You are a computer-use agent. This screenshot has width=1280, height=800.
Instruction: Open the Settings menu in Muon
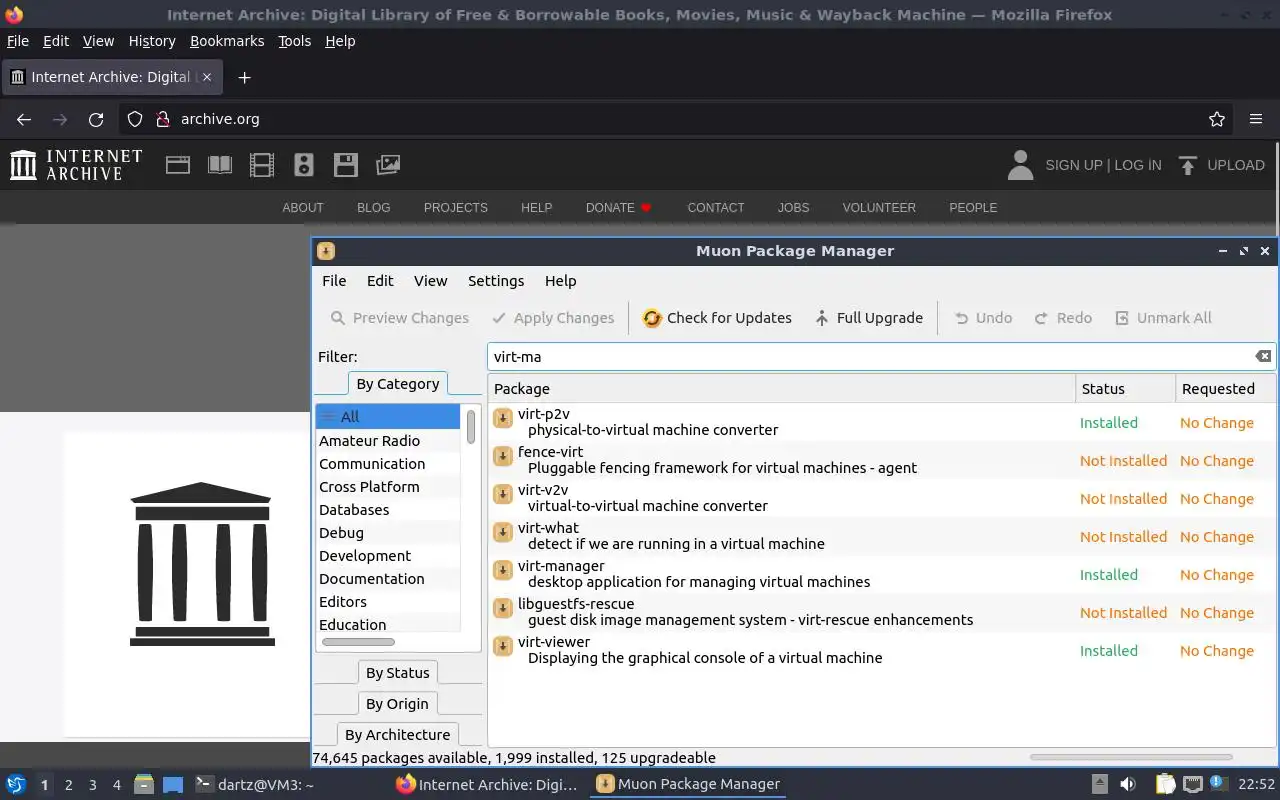(x=496, y=281)
